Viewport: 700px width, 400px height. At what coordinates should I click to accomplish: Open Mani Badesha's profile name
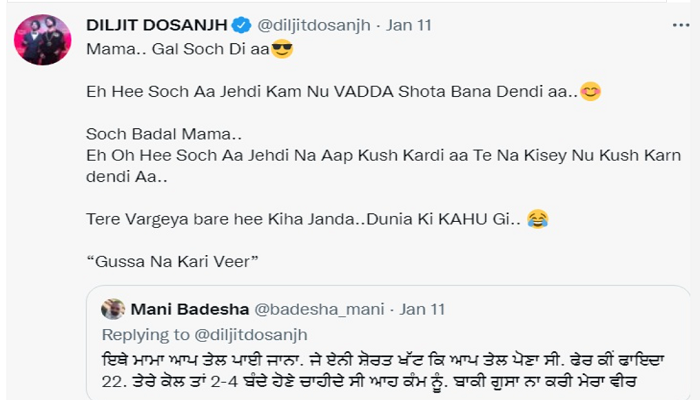click(x=190, y=309)
